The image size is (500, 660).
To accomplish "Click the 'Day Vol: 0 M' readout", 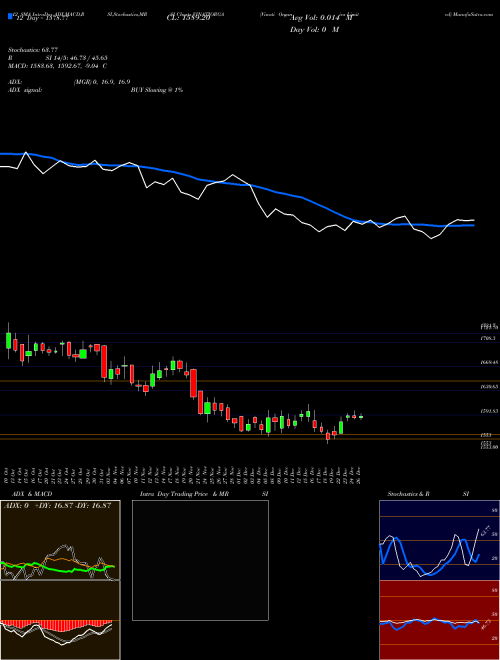I will click(x=314, y=29).
